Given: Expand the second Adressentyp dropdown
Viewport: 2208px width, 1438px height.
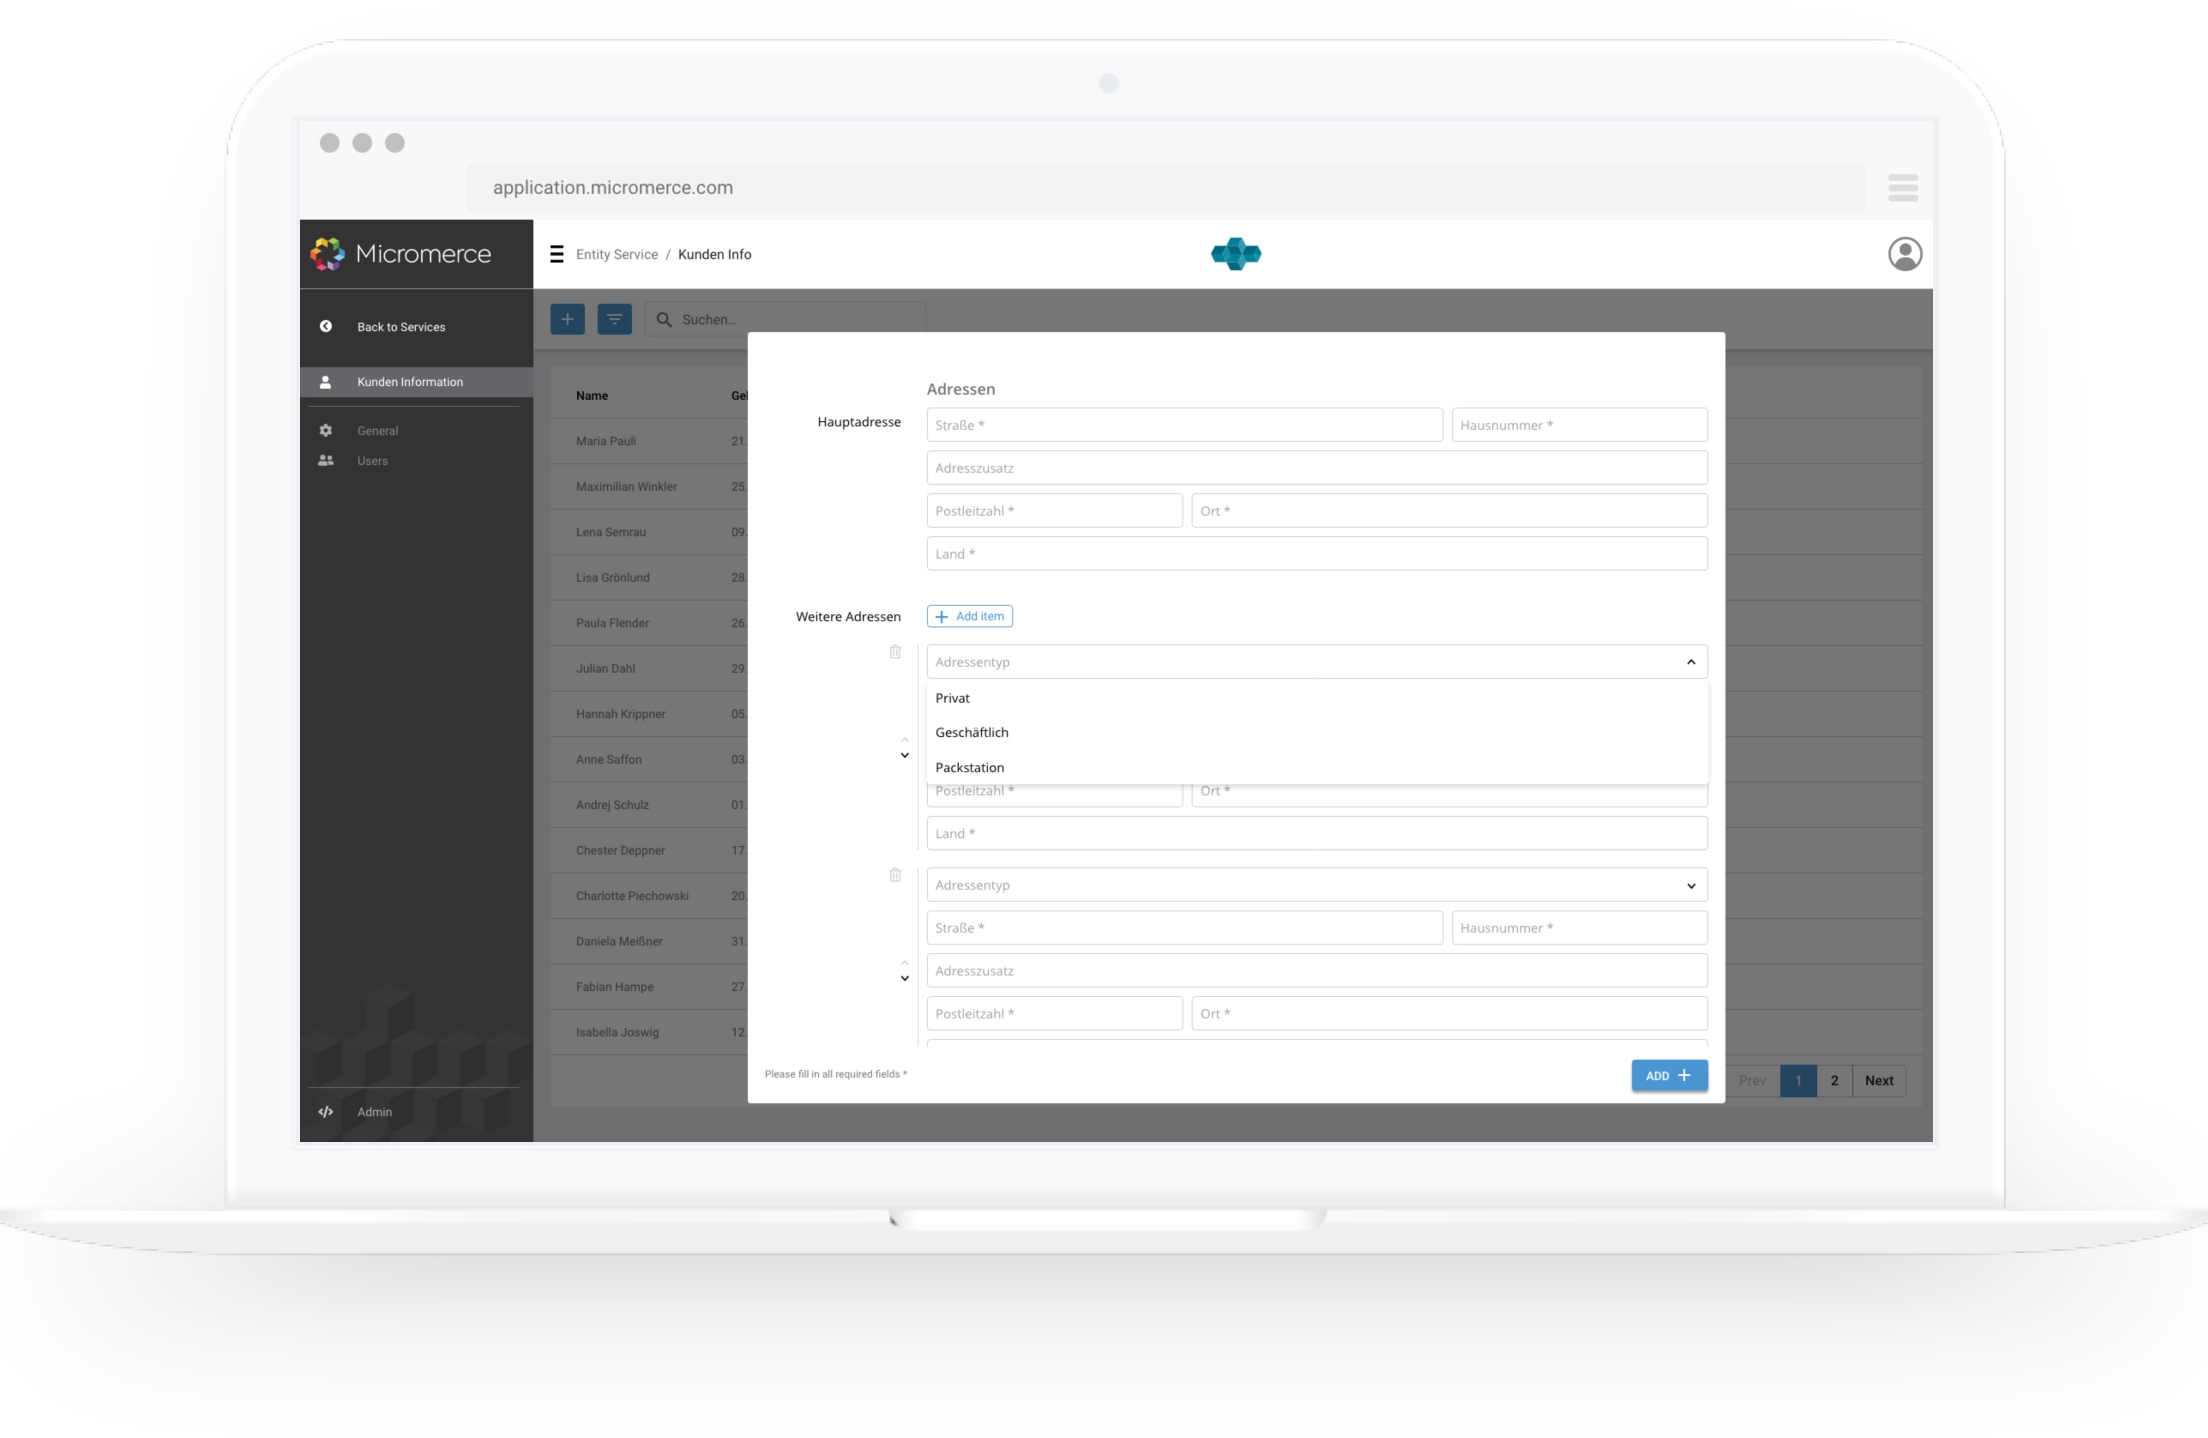Looking at the screenshot, I should (x=1690, y=885).
